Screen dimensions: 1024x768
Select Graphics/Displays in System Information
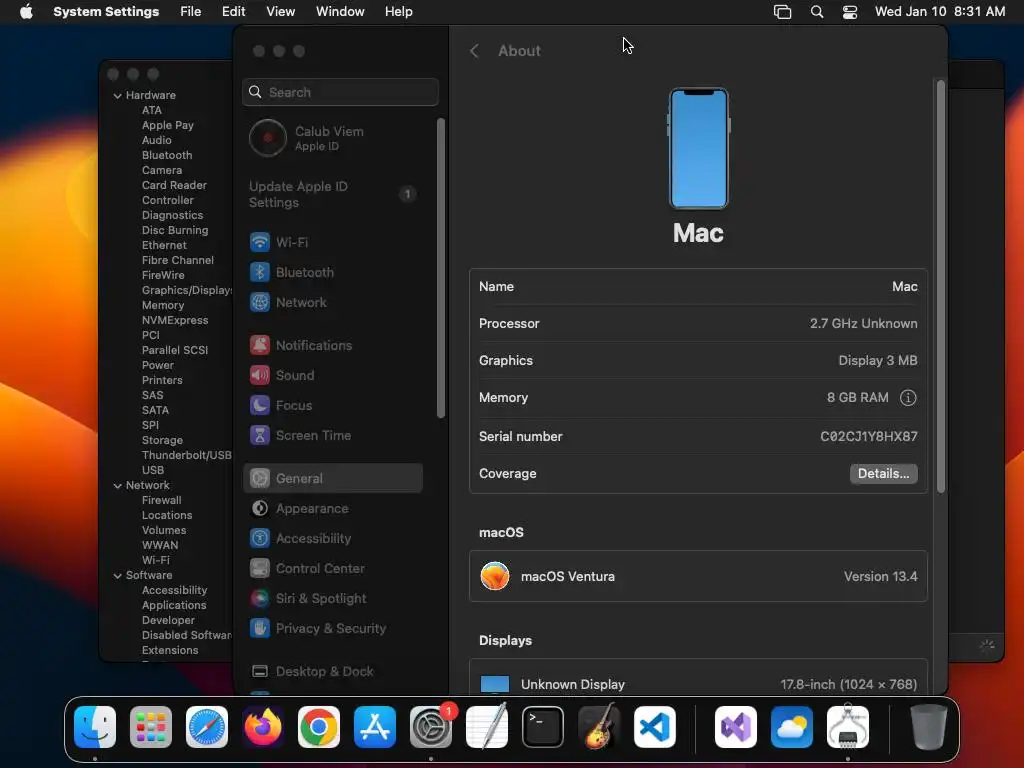coord(187,291)
